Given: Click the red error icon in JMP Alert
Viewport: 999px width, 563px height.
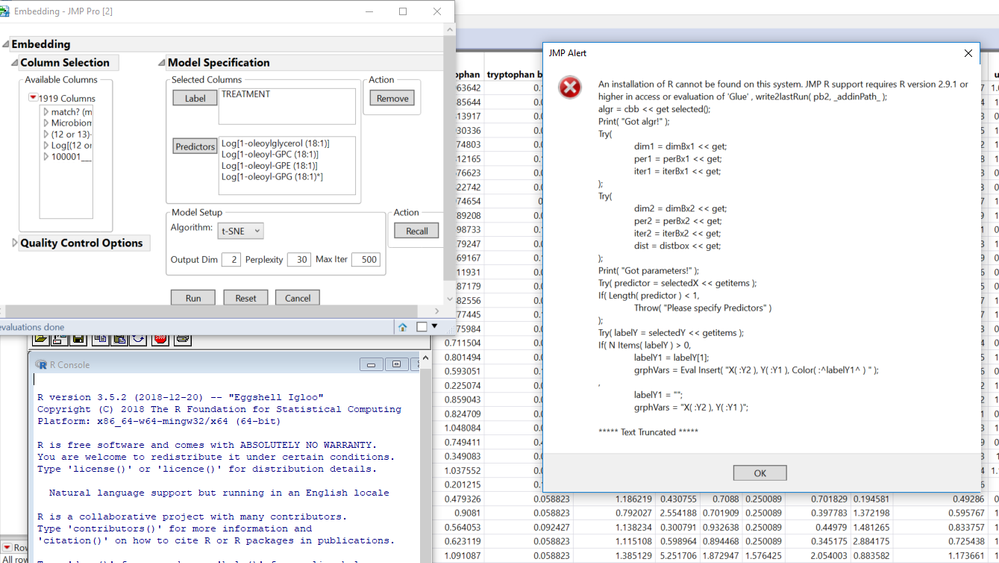Looking at the screenshot, I should coord(569,89).
